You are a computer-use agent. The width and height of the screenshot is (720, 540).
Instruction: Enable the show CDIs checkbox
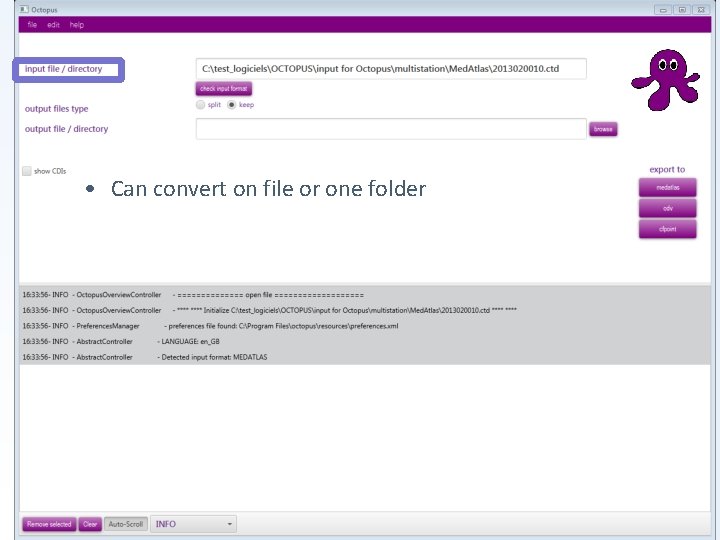click(x=27, y=171)
